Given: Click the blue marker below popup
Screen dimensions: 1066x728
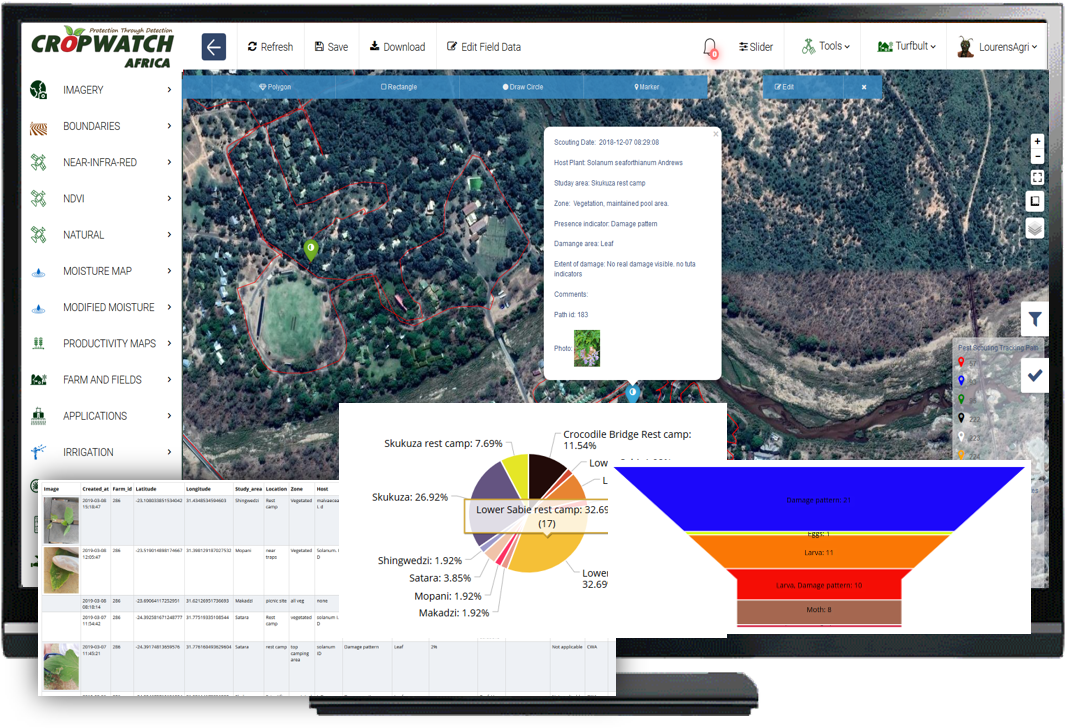Looking at the screenshot, I should tap(633, 392).
